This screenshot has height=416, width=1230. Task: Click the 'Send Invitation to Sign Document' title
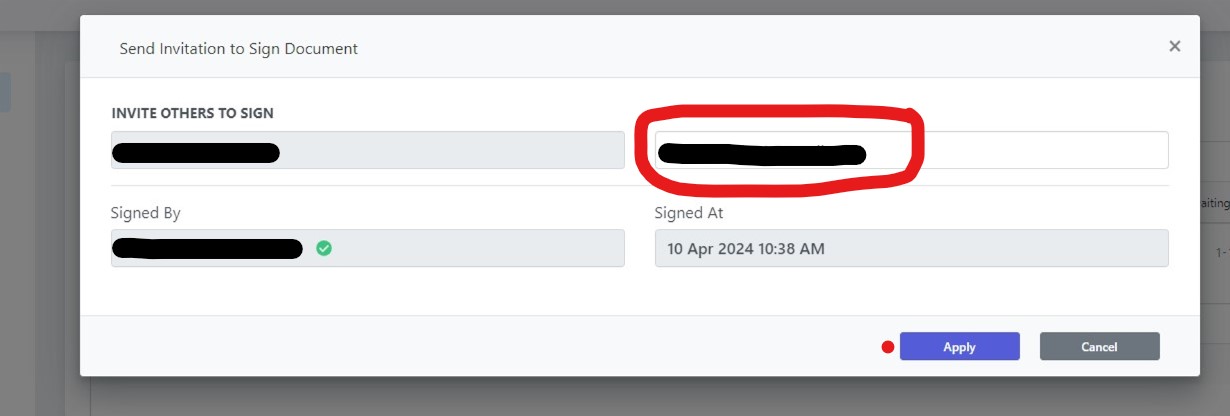(x=238, y=48)
